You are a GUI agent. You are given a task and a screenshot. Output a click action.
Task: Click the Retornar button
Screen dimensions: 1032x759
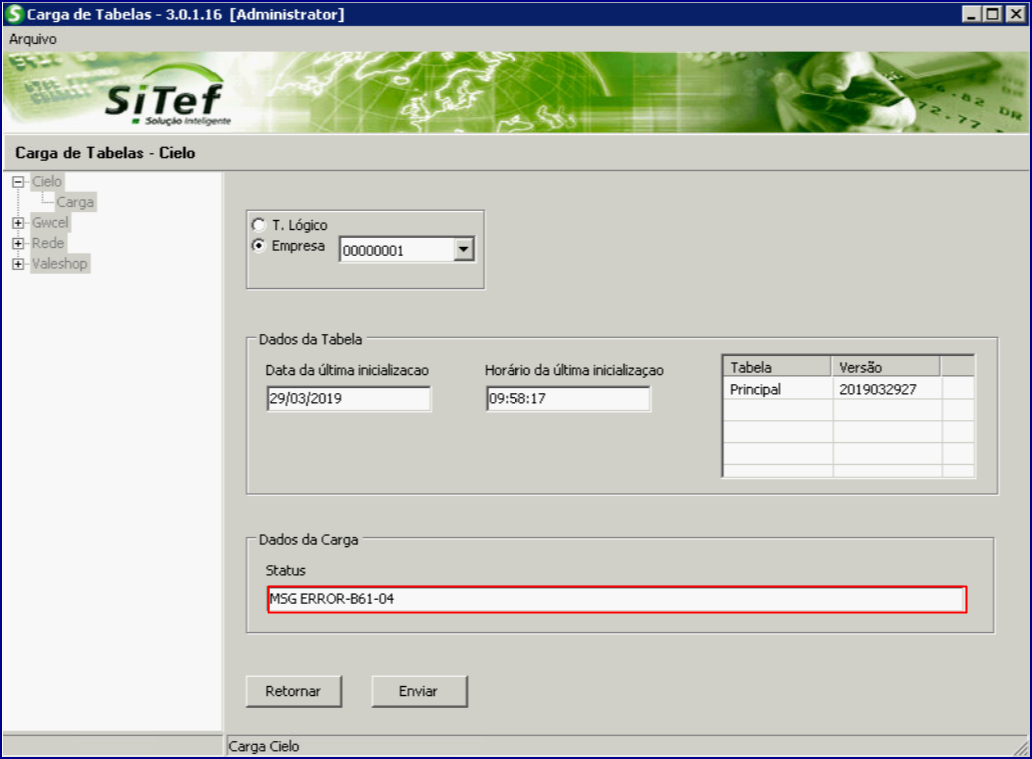pos(294,691)
